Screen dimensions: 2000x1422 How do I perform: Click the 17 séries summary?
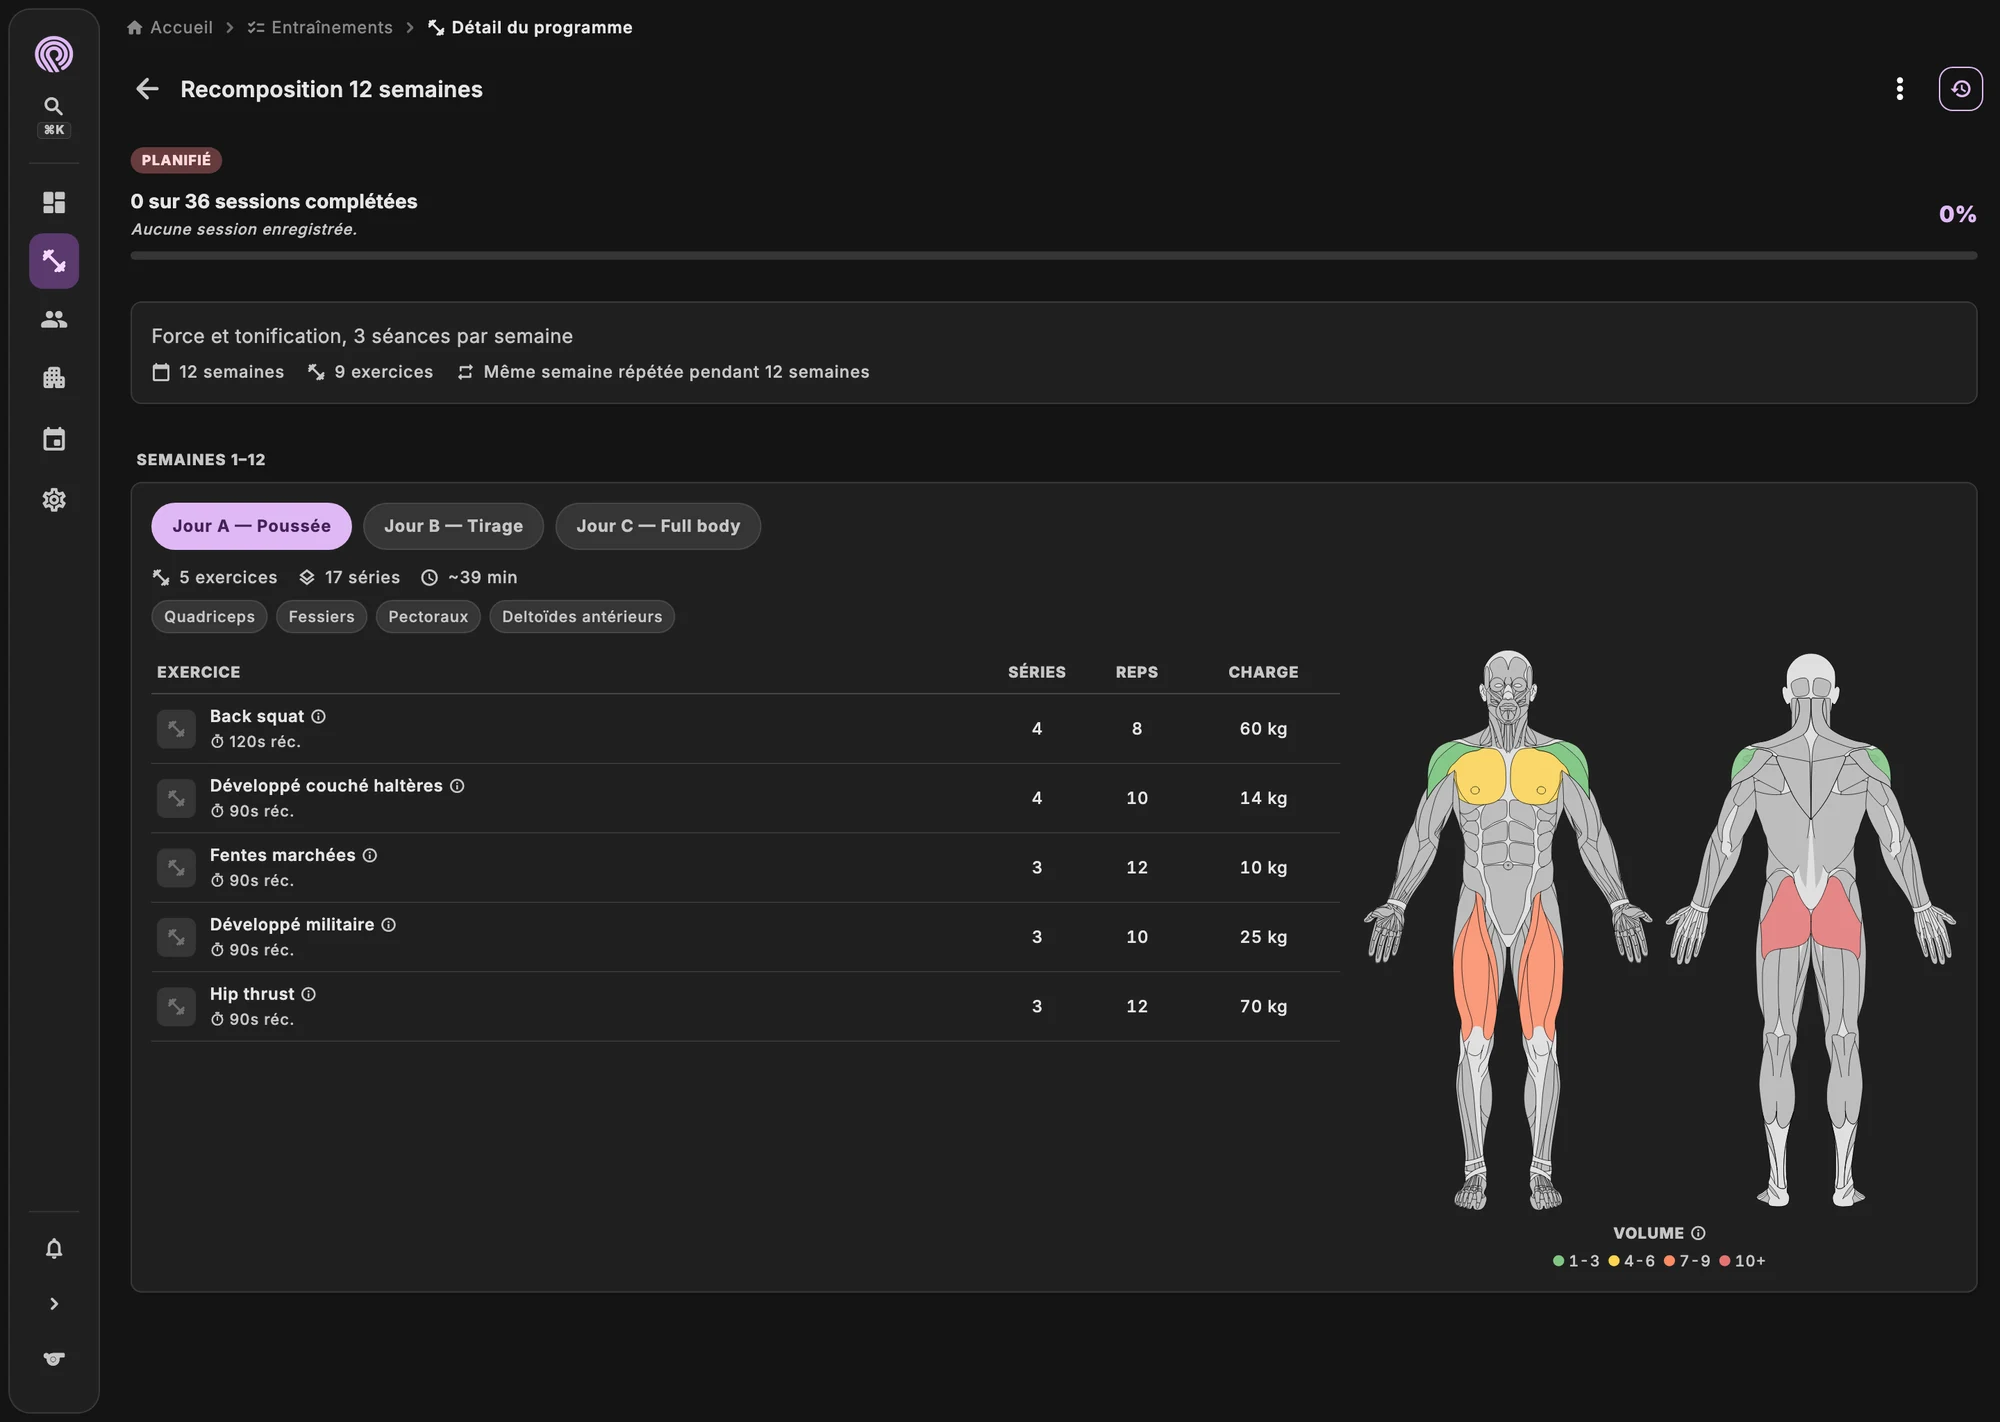pos(350,577)
